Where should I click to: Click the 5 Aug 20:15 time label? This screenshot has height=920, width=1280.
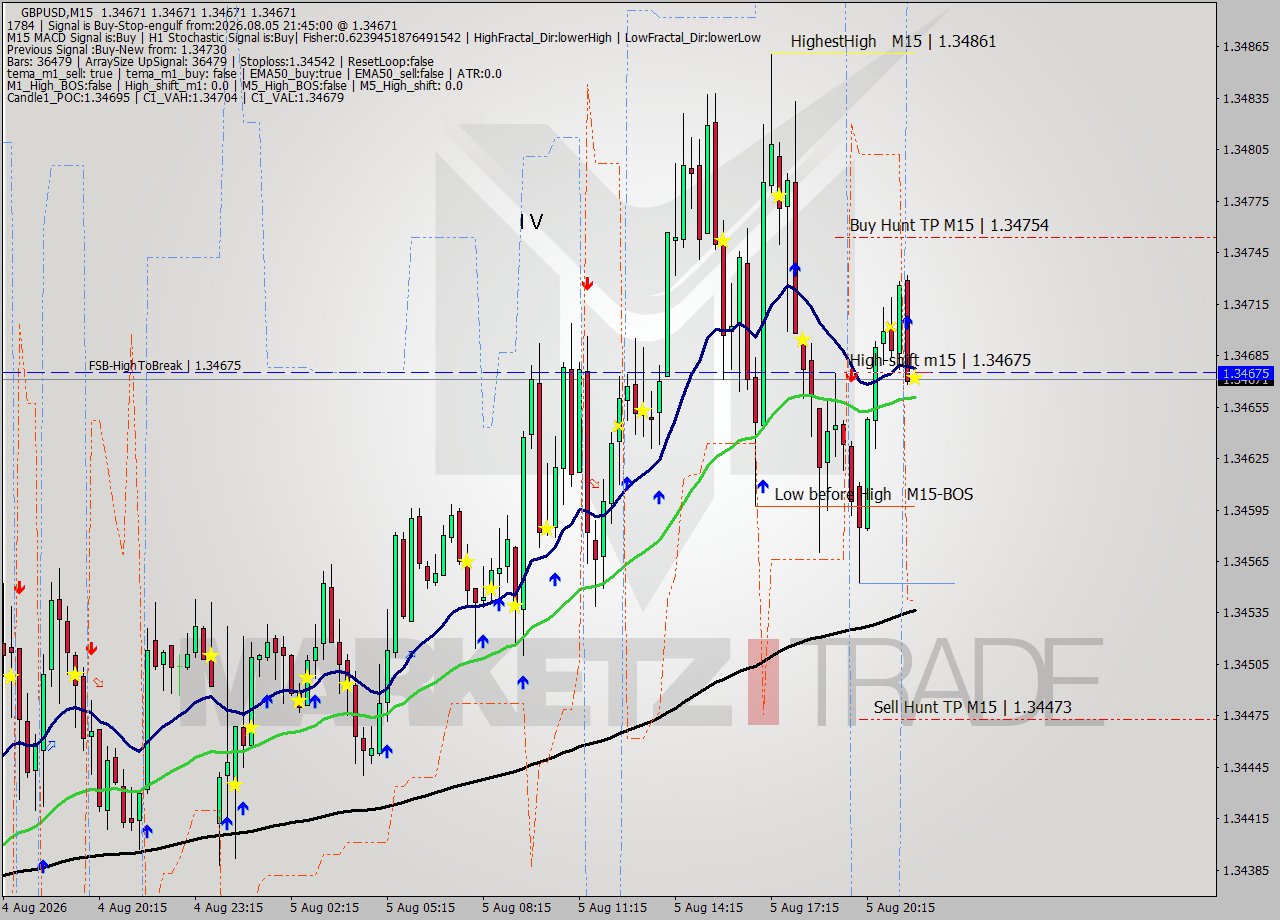pyautogui.click(x=900, y=908)
